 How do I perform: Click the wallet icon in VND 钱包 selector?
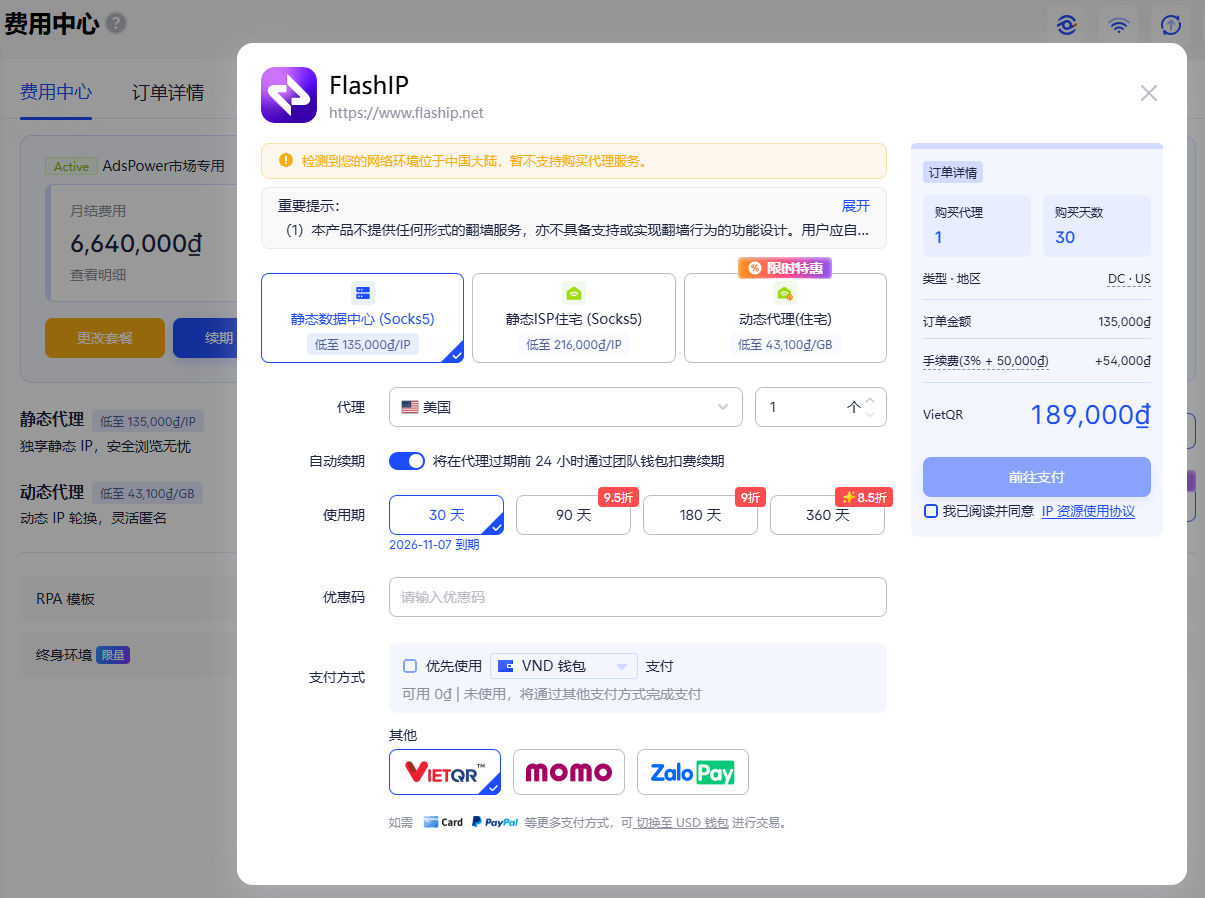click(x=506, y=666)
